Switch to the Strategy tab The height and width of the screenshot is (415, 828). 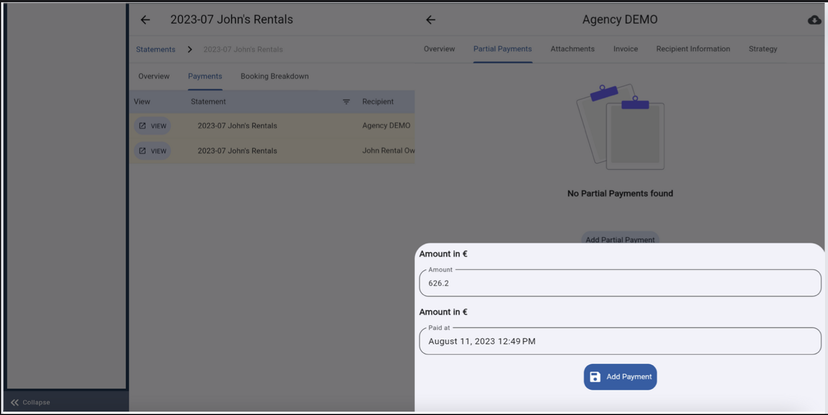click(x=762, y=49)
